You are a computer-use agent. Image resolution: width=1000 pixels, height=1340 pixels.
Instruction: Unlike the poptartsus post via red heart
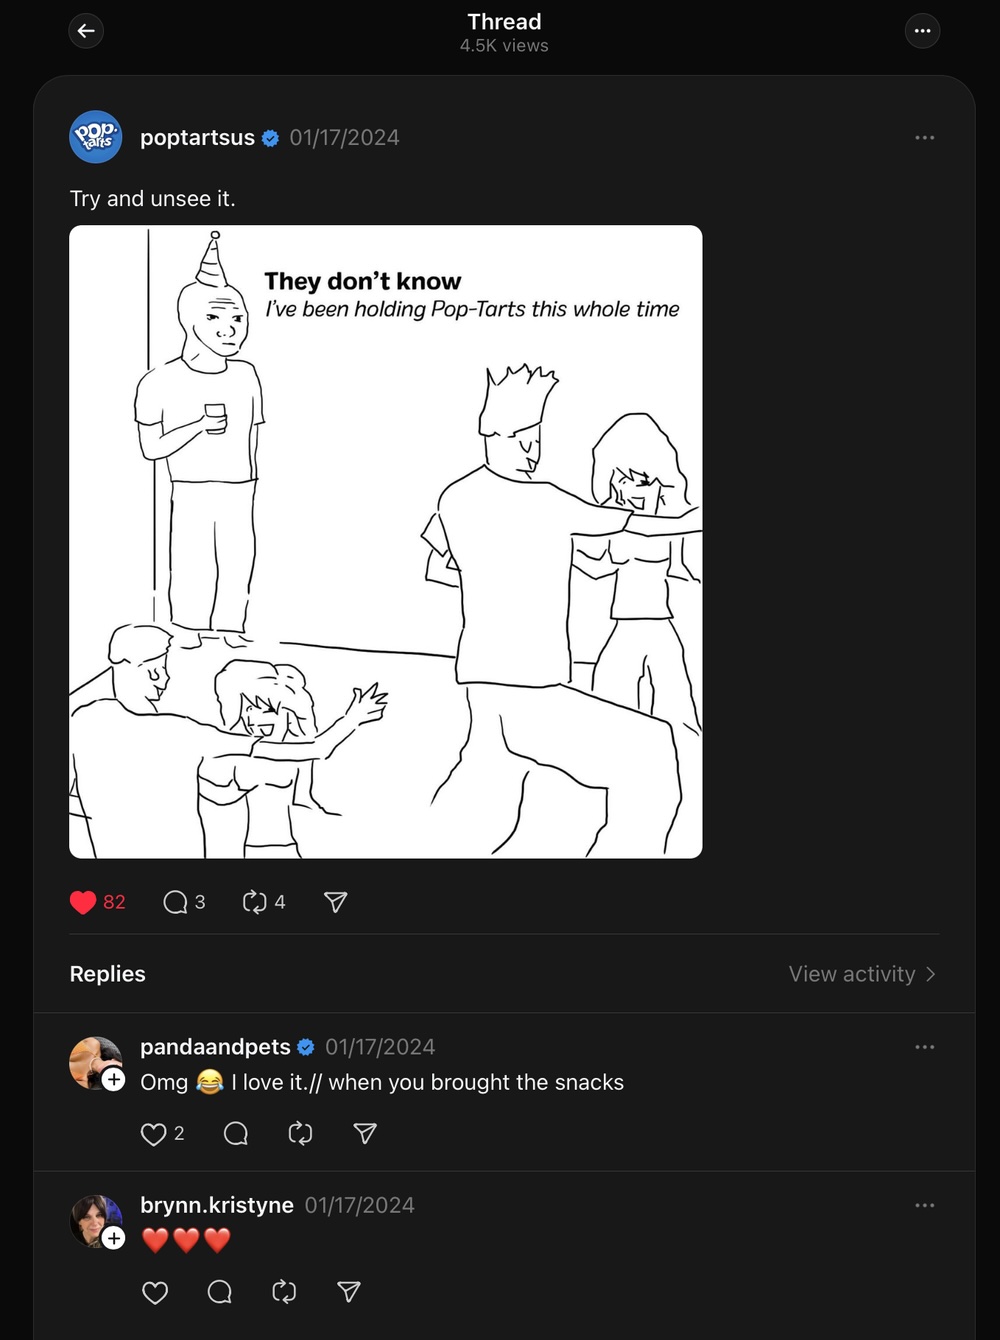84,902
